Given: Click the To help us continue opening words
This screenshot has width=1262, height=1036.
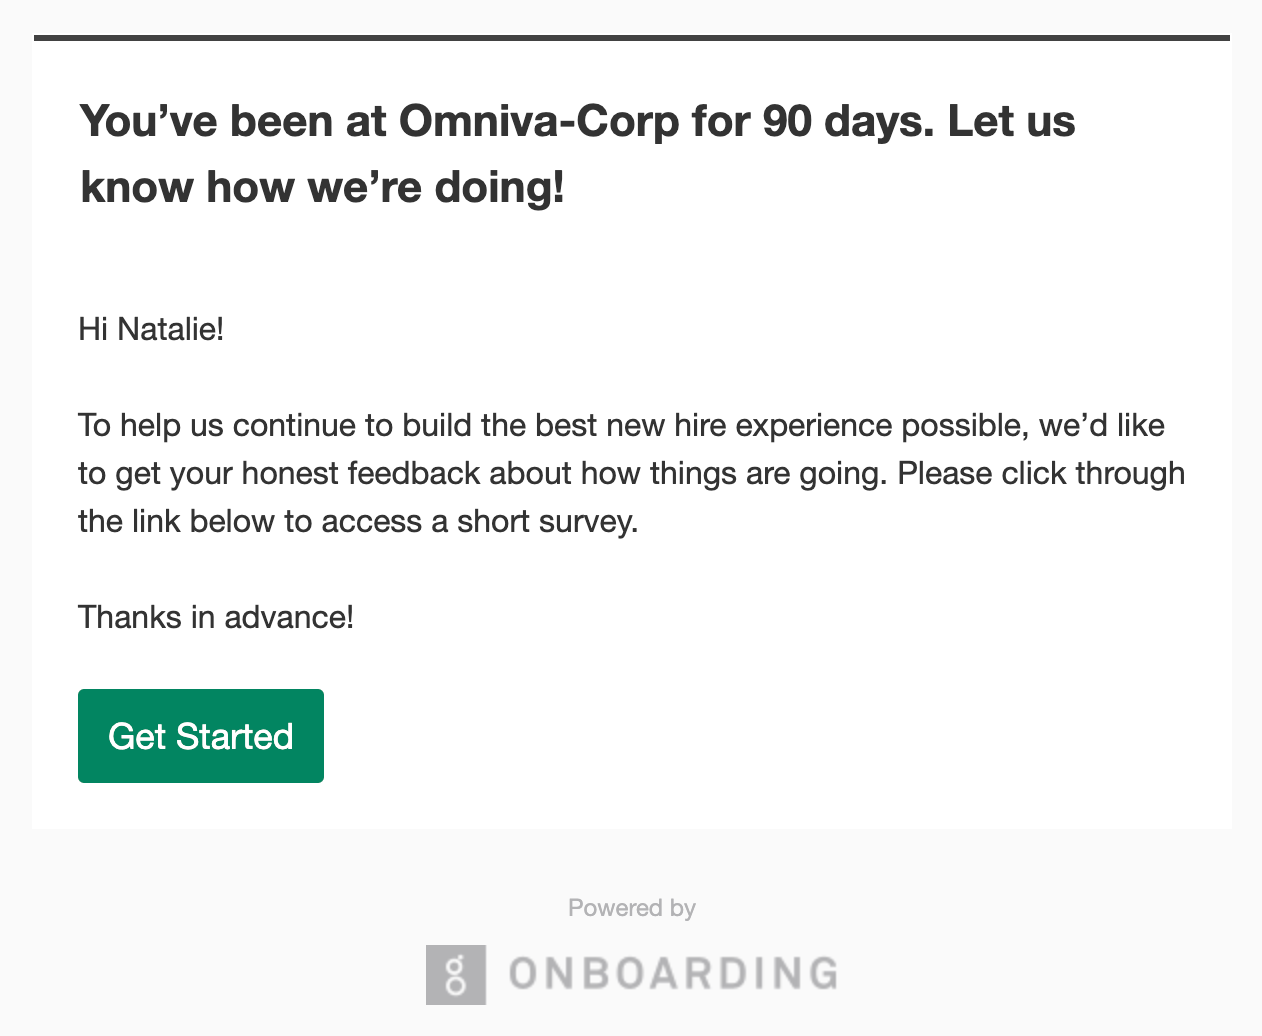Looking at the screenshot, I should [x=217, y=425].
